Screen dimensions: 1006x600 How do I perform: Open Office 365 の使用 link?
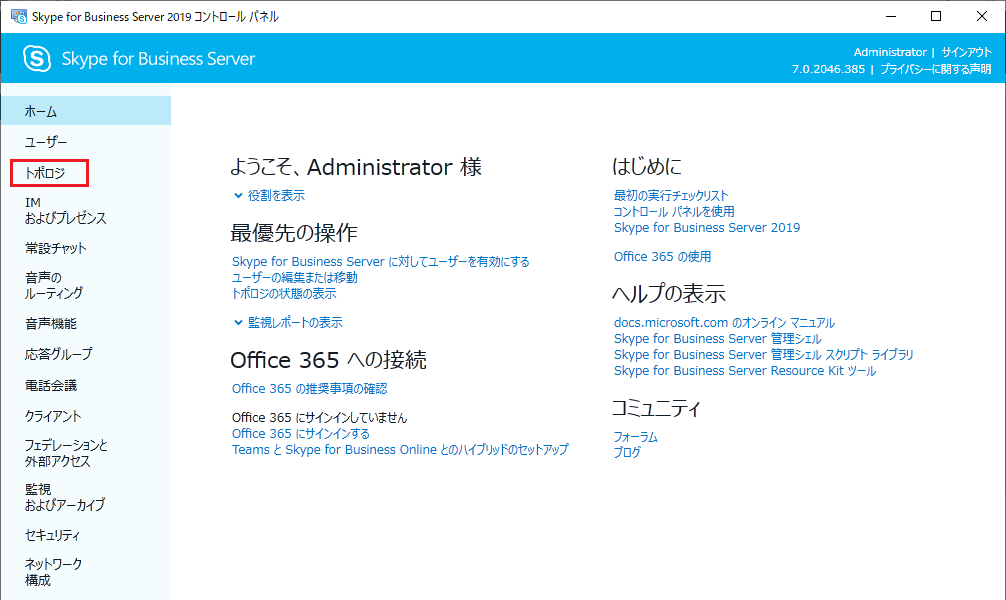[x=662, y=257]
